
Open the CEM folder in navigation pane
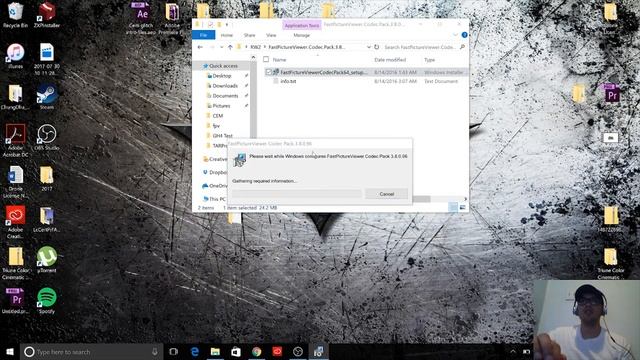[218, 116]
